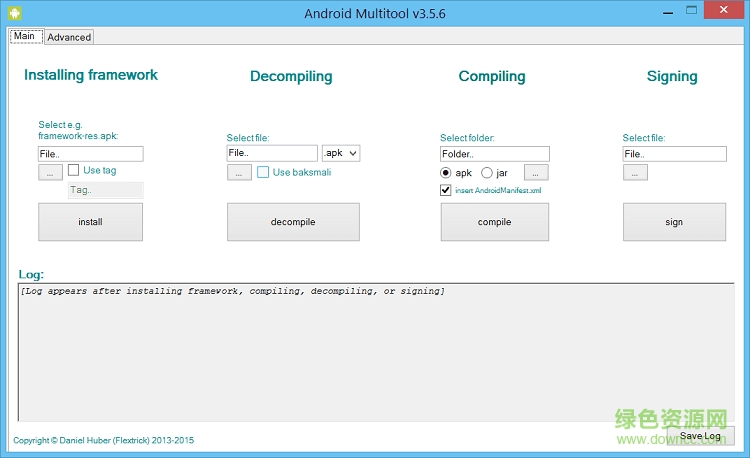Click the Folder.. input field
This screenshot has height=458, width=750.
(495, 154)
